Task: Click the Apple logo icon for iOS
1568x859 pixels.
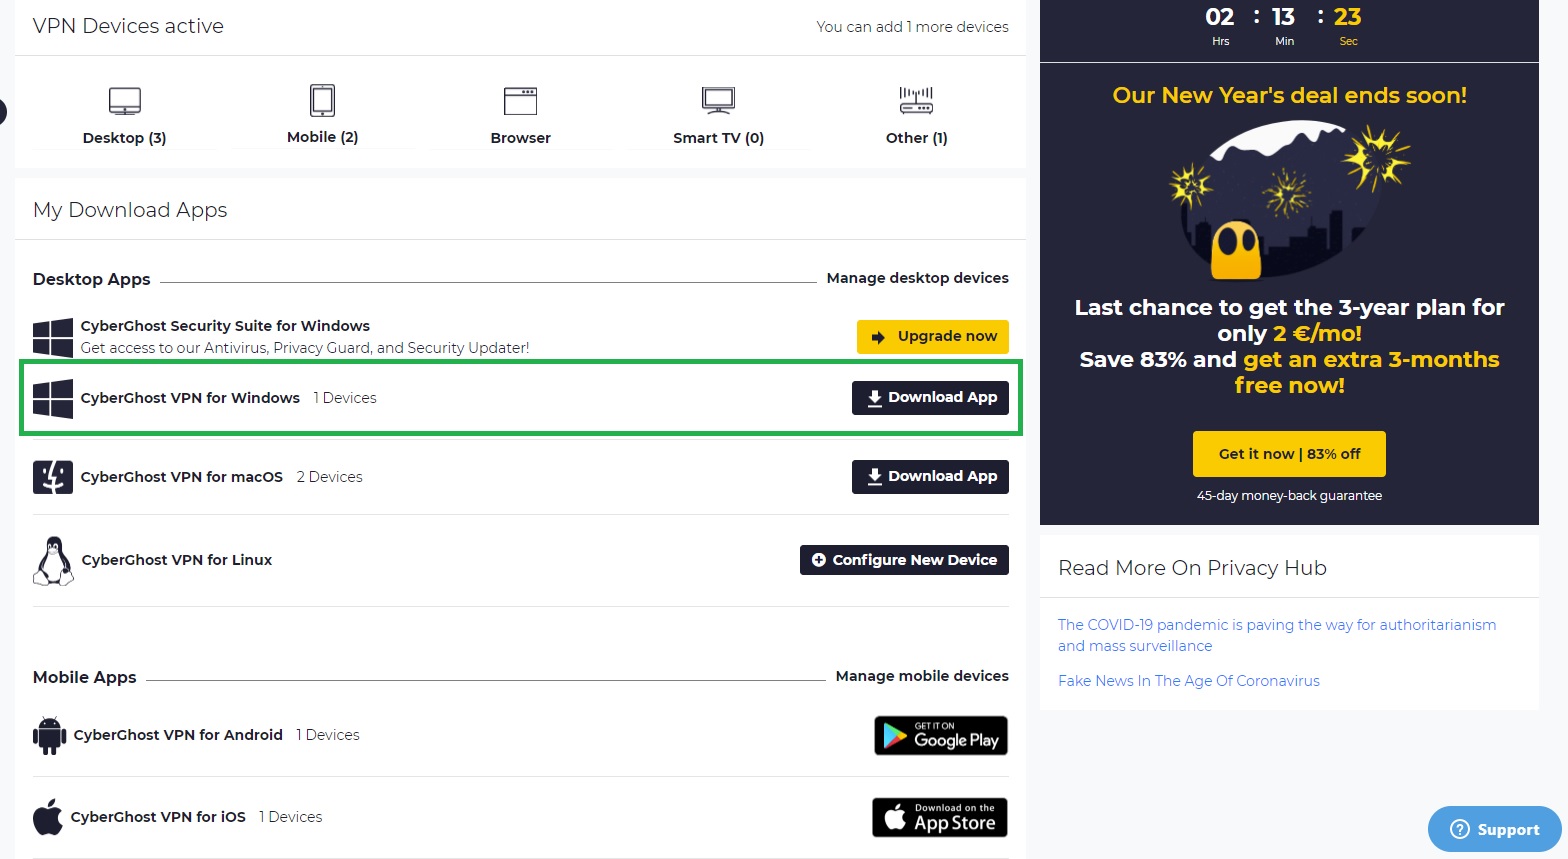Action: tap(47, 817)
